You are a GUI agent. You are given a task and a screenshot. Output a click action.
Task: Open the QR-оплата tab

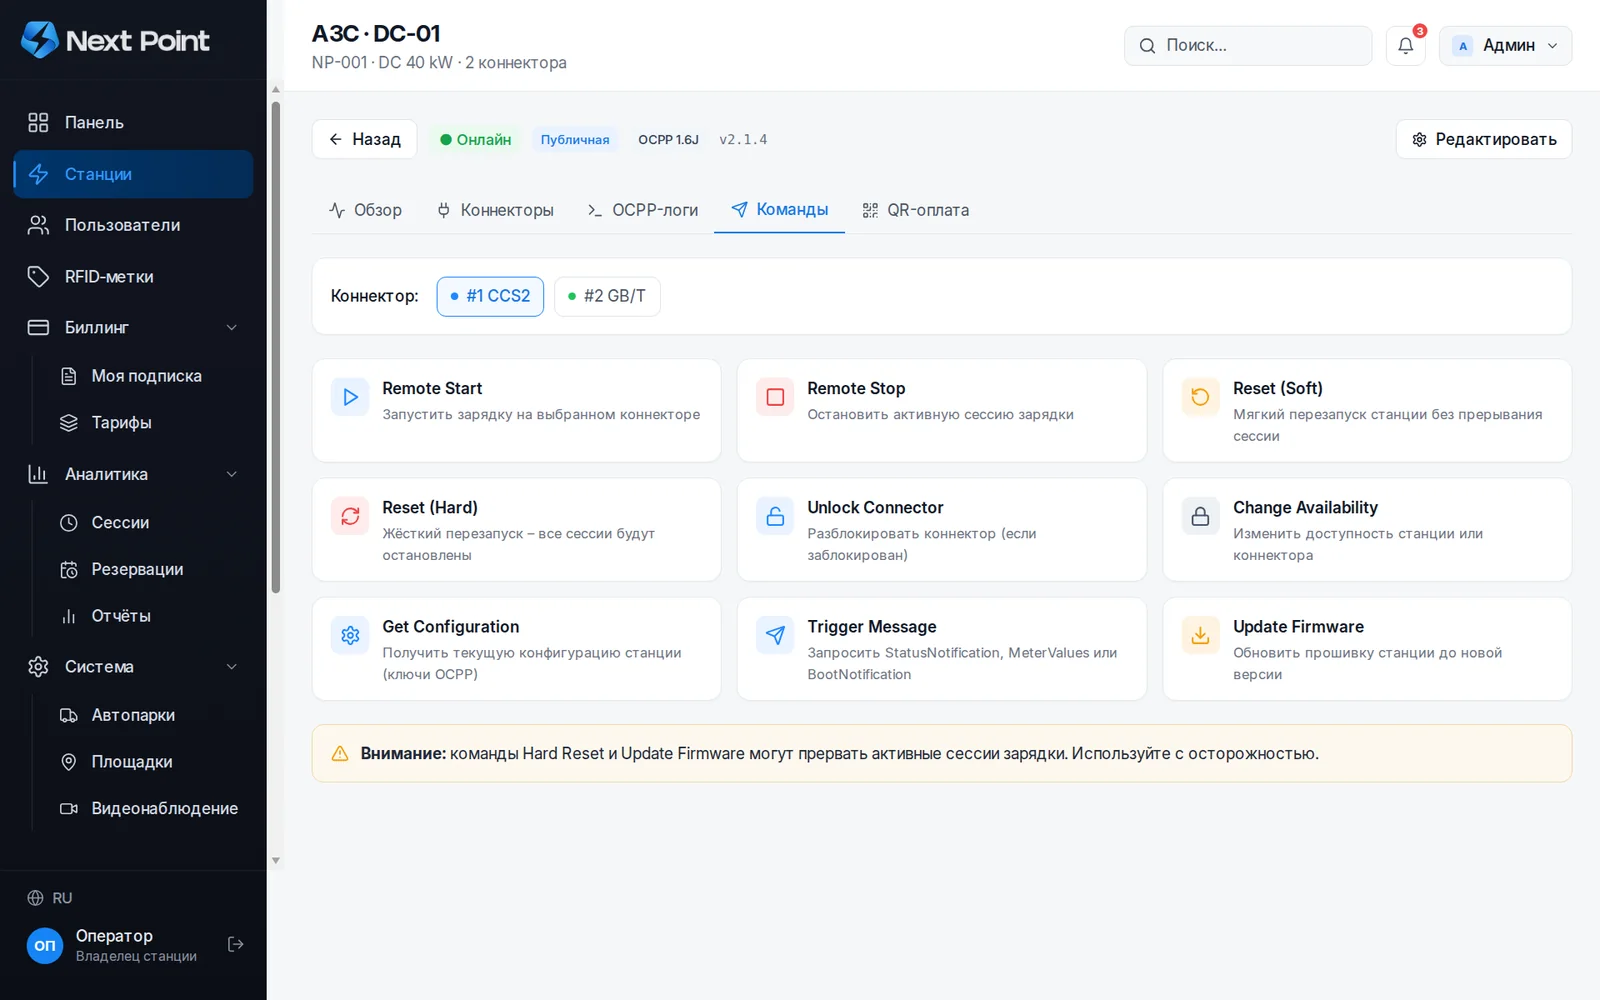tap(915, 210)
